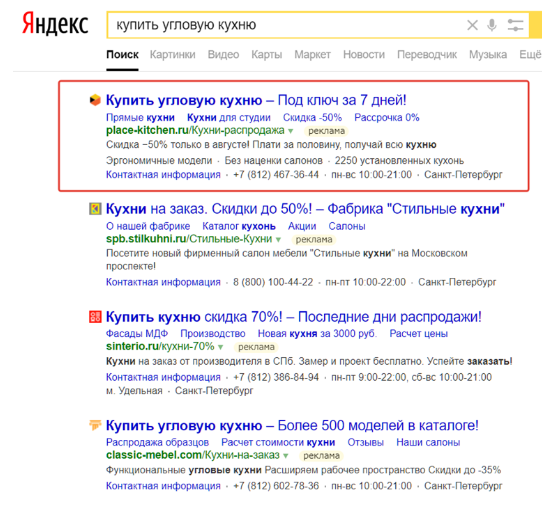Screen dimensions: 542x510
Task: Click the red sinterio.ru favicon
Action: tap(95, 317)
